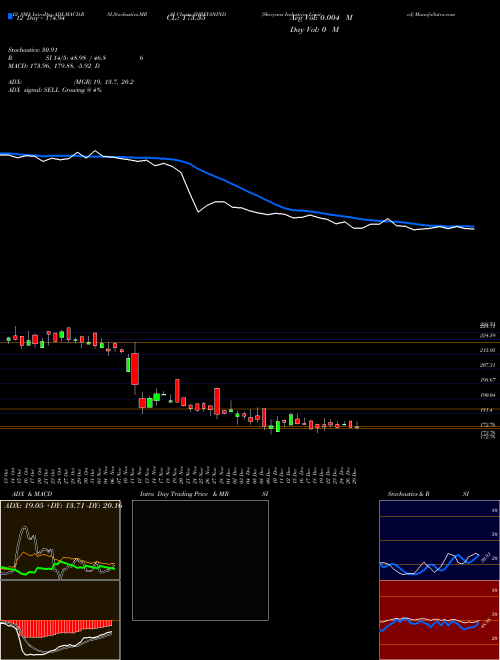This screenshot has height=660, width=500.
Task: Click the 224.39 price axis label
Action: click(488, 335)
